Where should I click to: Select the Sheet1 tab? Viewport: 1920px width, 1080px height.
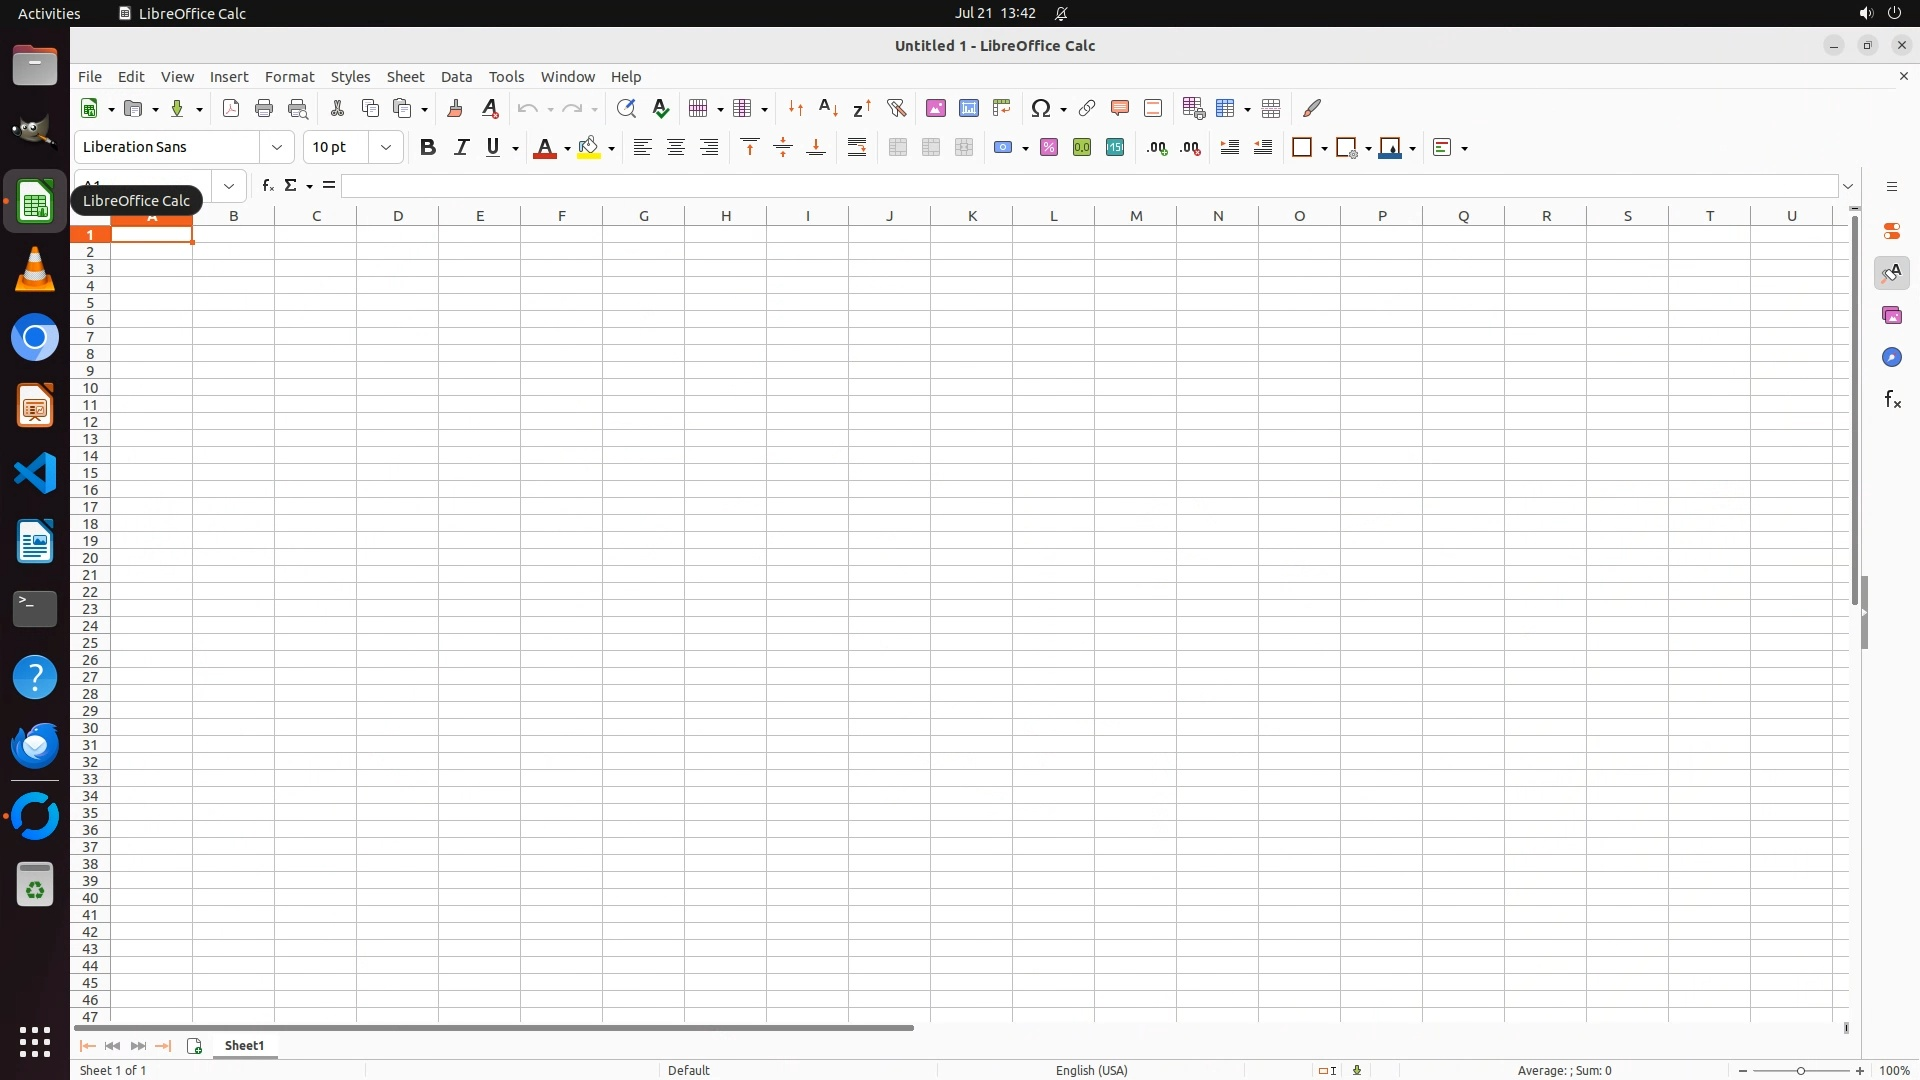[244, 1046]
